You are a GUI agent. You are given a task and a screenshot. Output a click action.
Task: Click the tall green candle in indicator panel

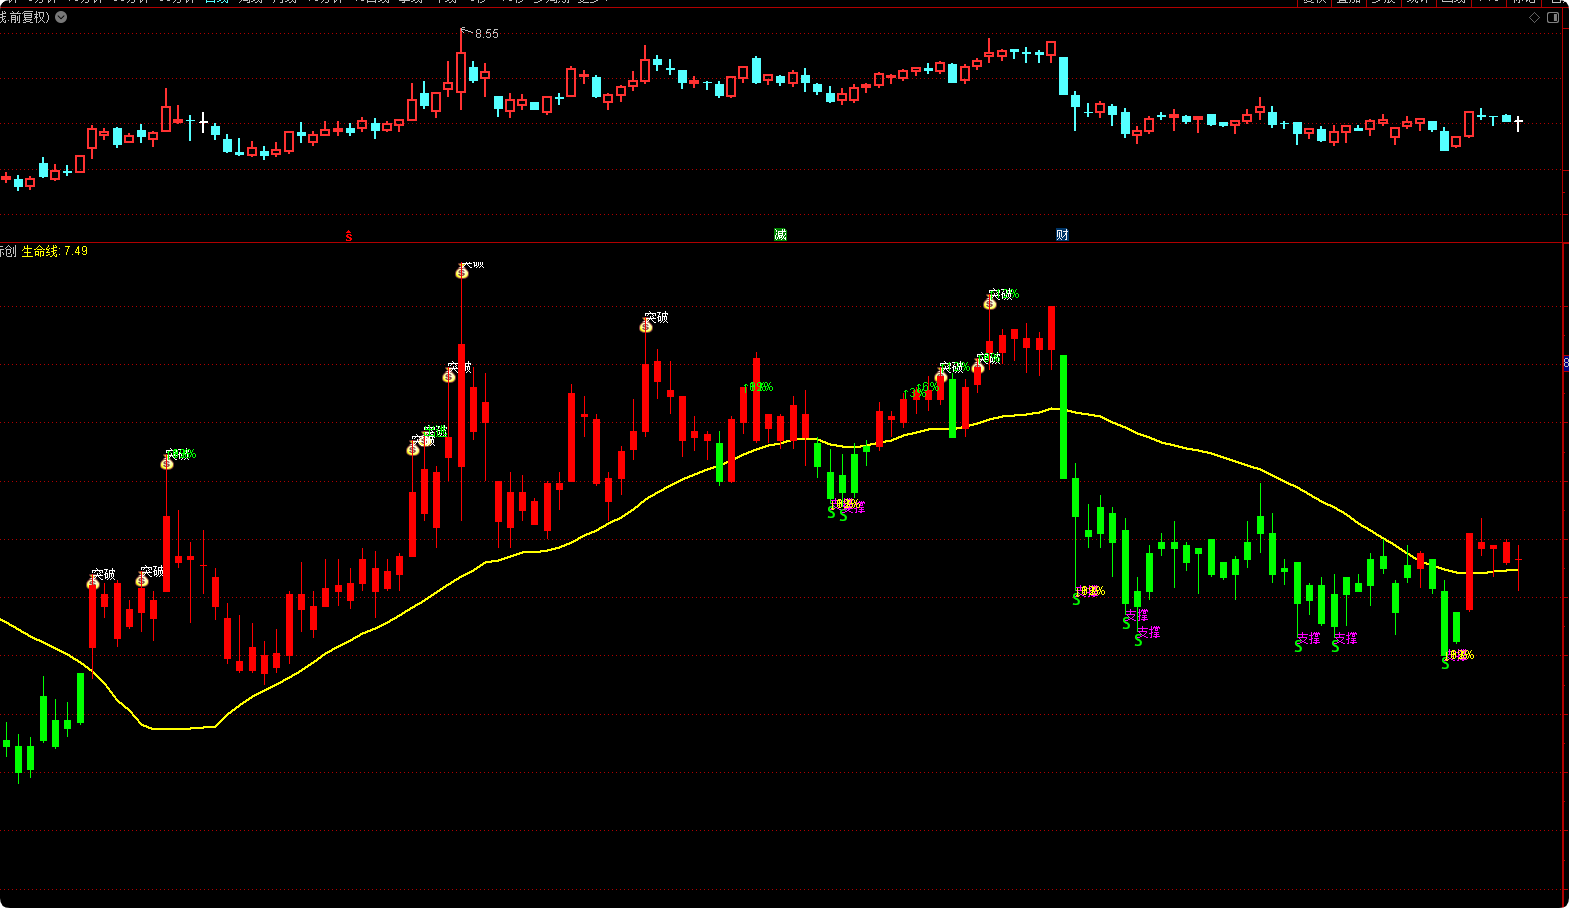pyautogui.click(x=1064, y=416)
